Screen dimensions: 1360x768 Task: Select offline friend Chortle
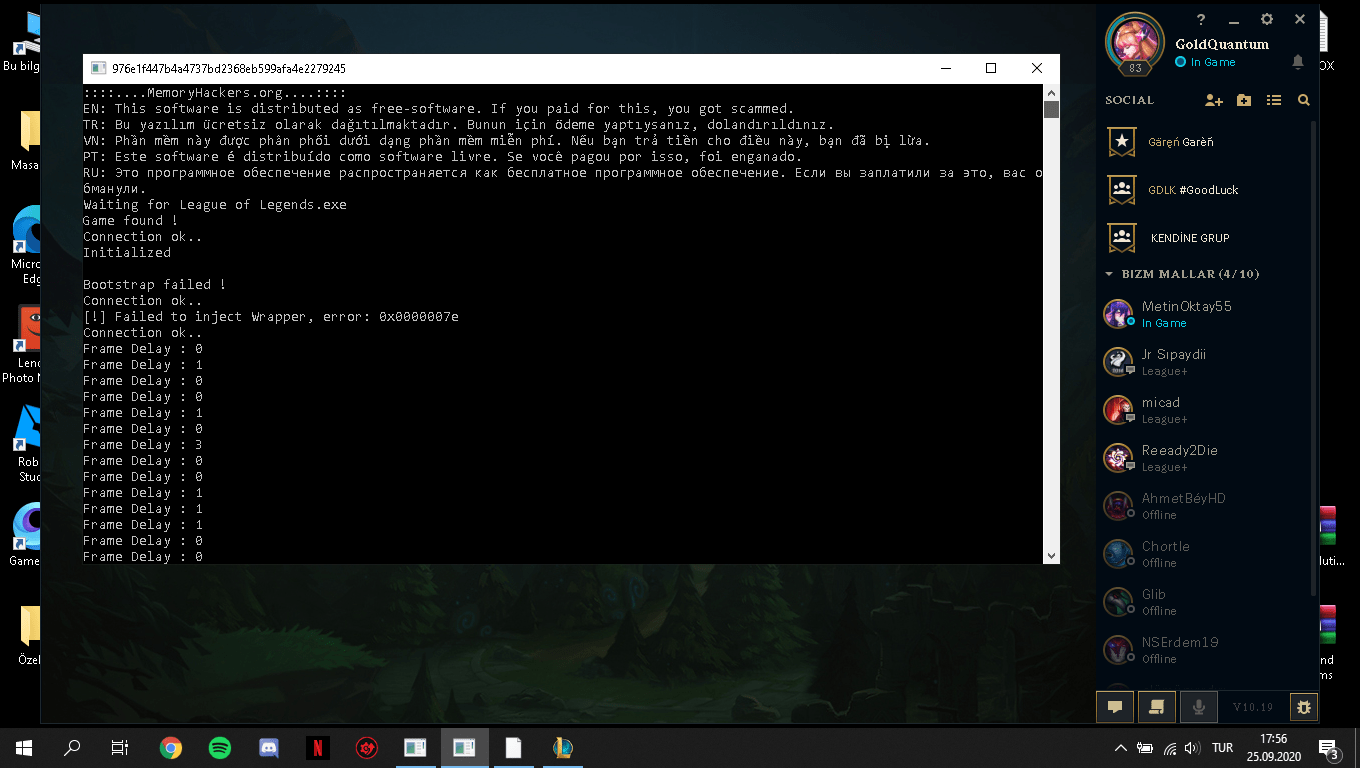[x=1204, y=554]
